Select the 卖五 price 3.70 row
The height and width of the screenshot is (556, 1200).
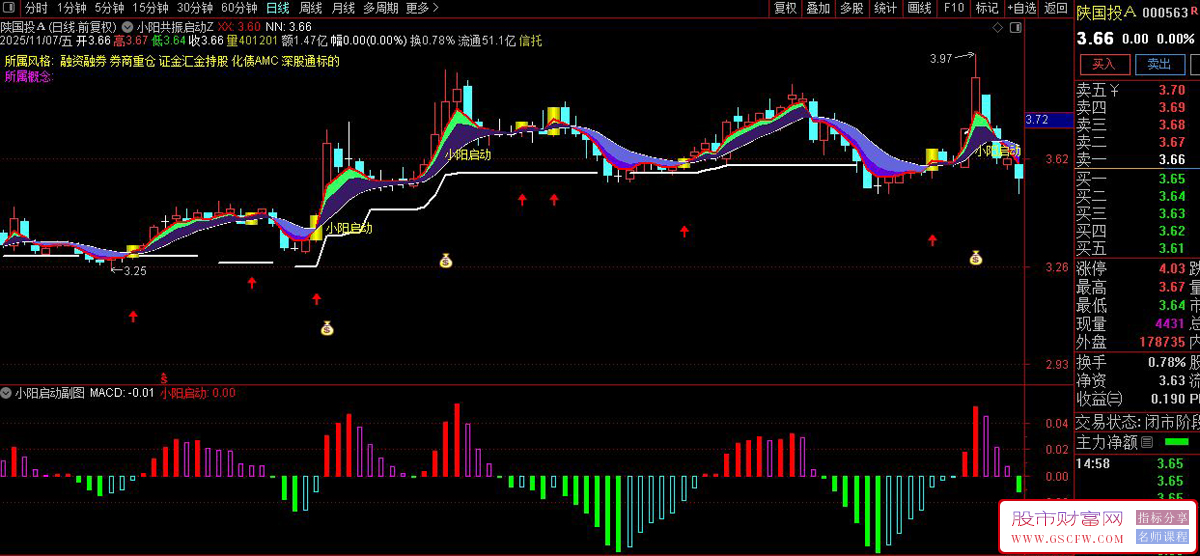click(x=1137, y=90)
